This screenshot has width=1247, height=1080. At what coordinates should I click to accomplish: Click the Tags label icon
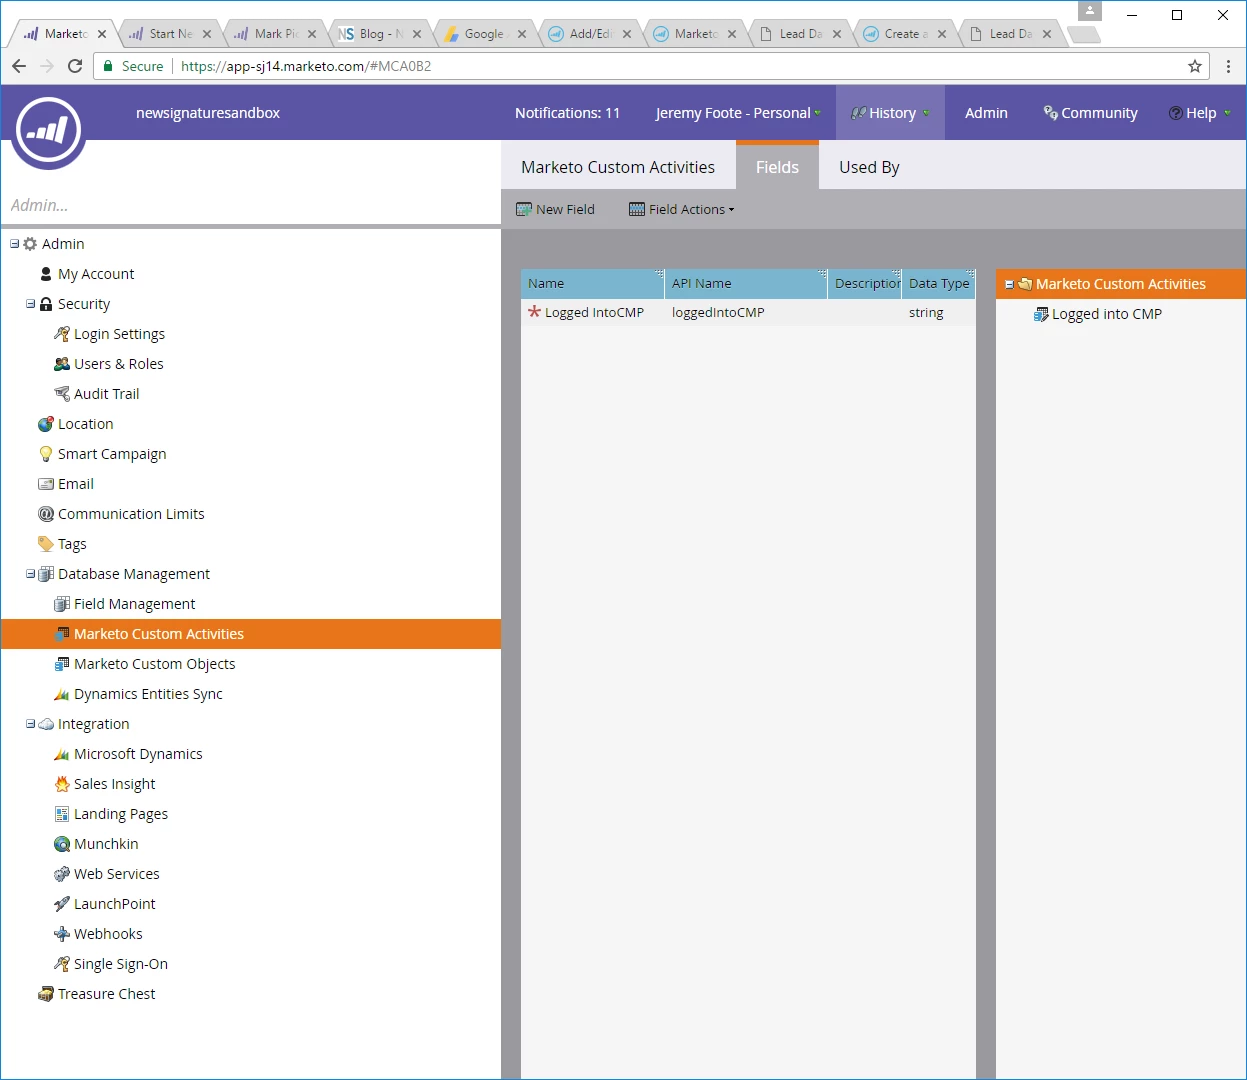46,544
